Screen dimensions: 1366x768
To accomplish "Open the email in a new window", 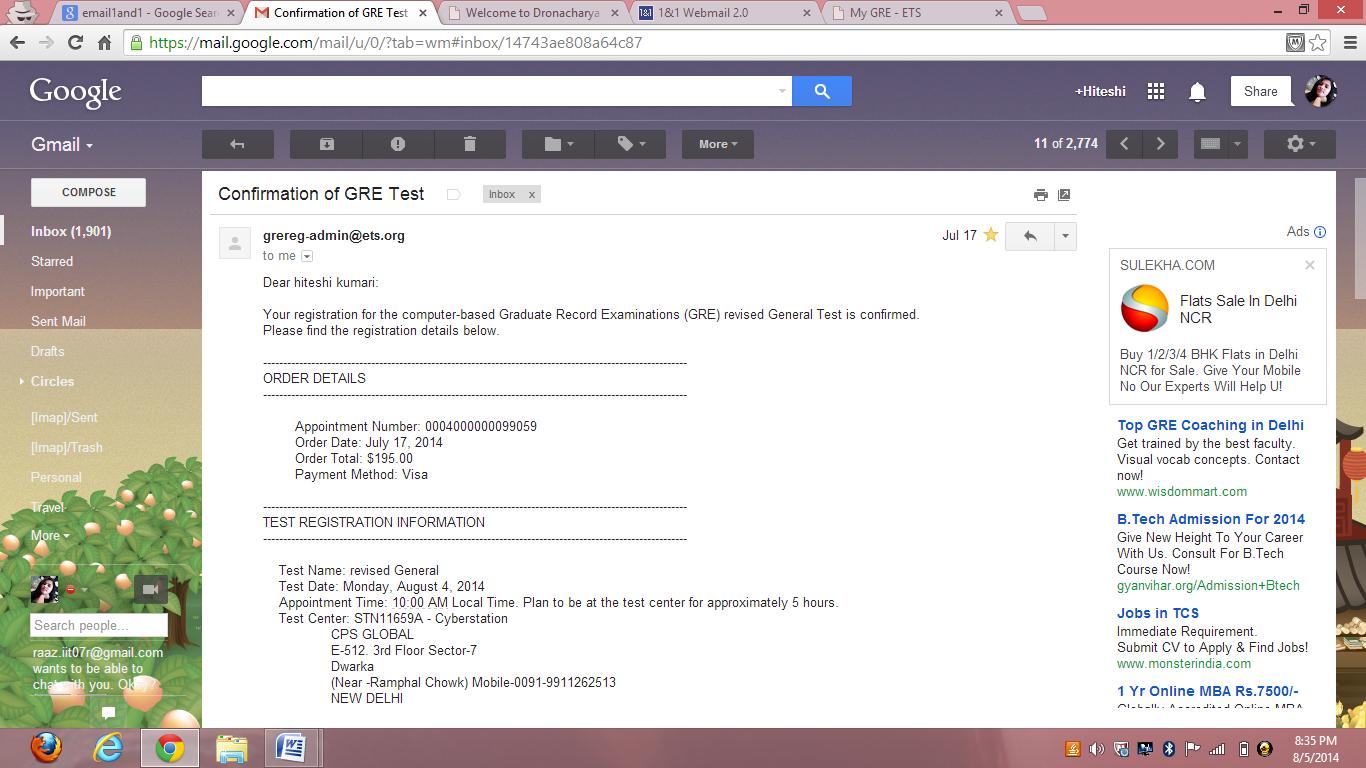I will coord(1064,195).
